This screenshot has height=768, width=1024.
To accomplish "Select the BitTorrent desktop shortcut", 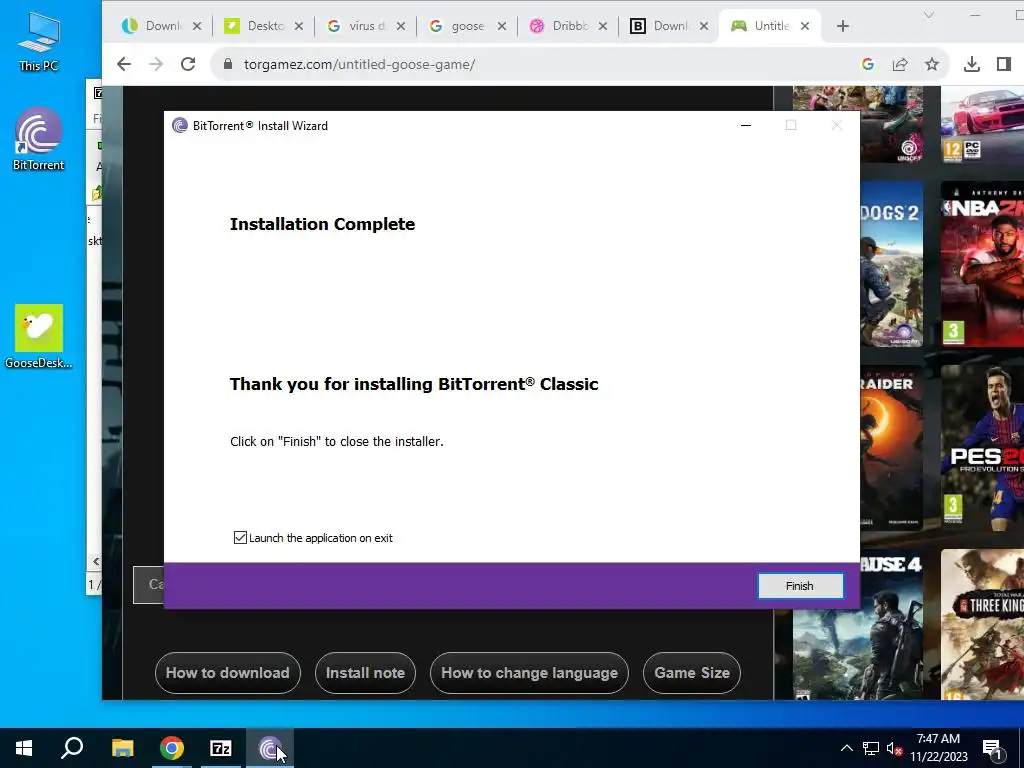I will 39,140.
